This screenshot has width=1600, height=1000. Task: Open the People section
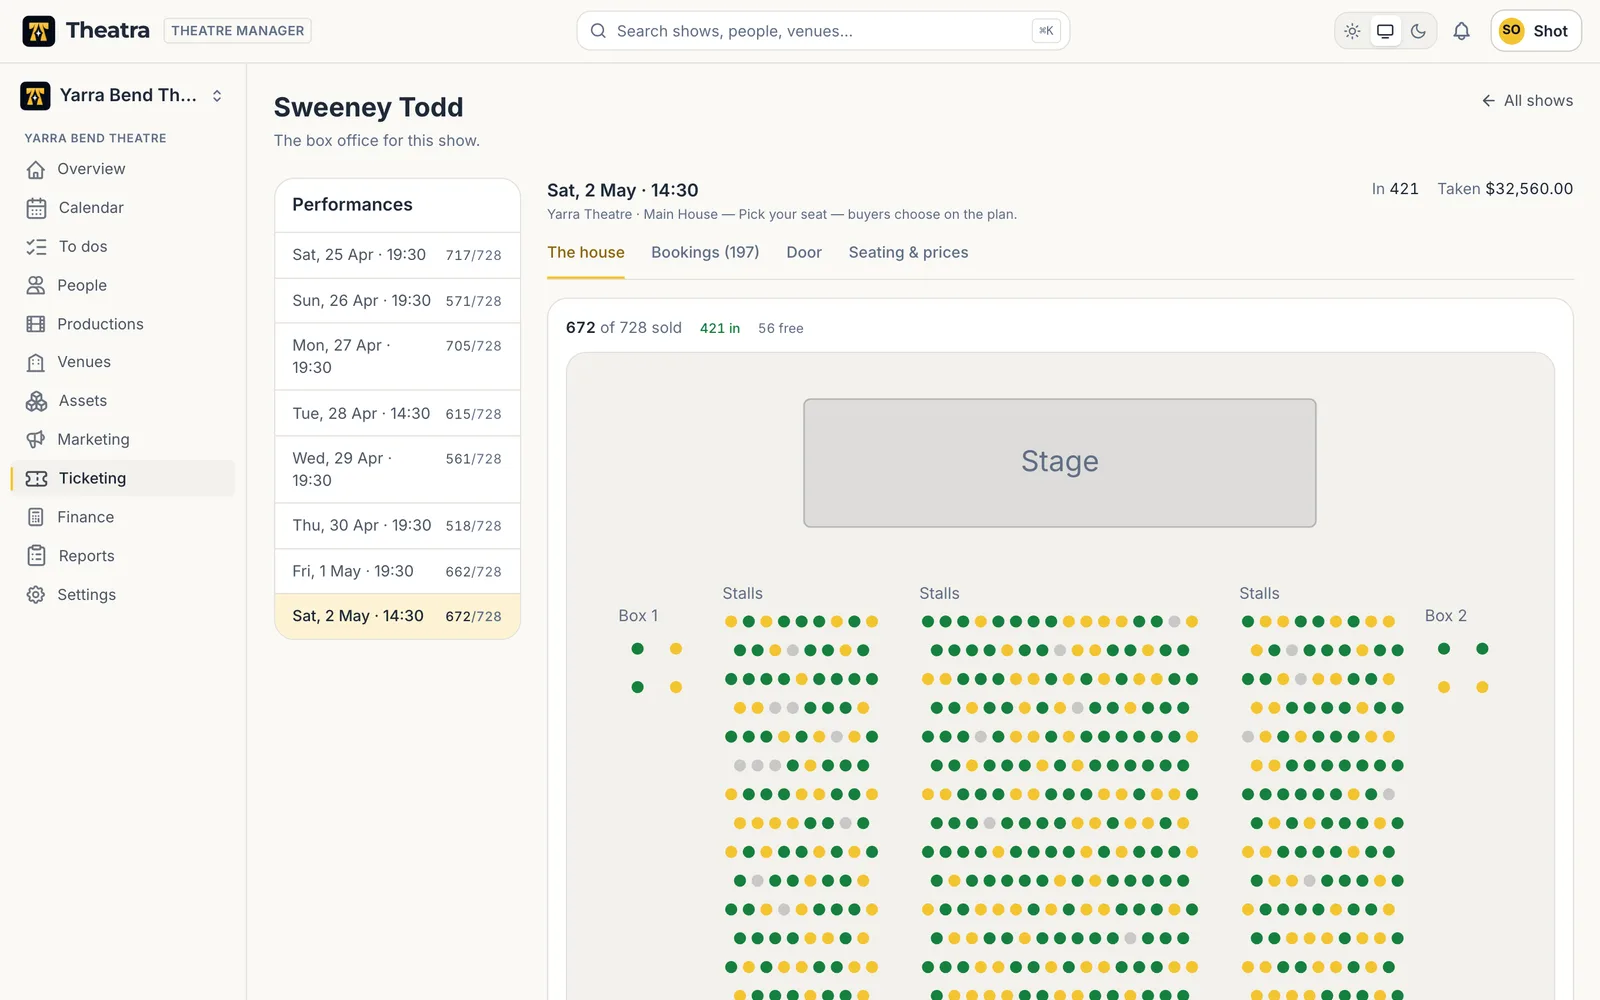click(123, 285)
